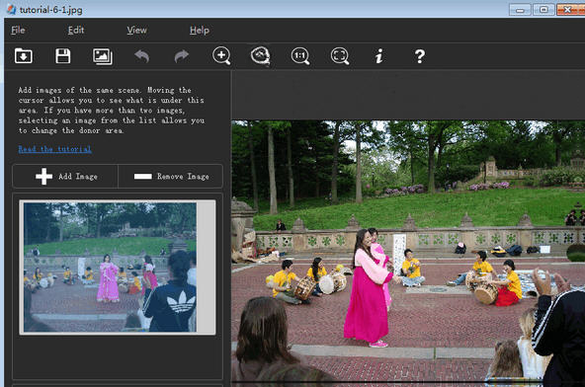Screen dimensions: 585x387
Task: Undo the last action with the arrow icon
Action: (x=142, y=56)
